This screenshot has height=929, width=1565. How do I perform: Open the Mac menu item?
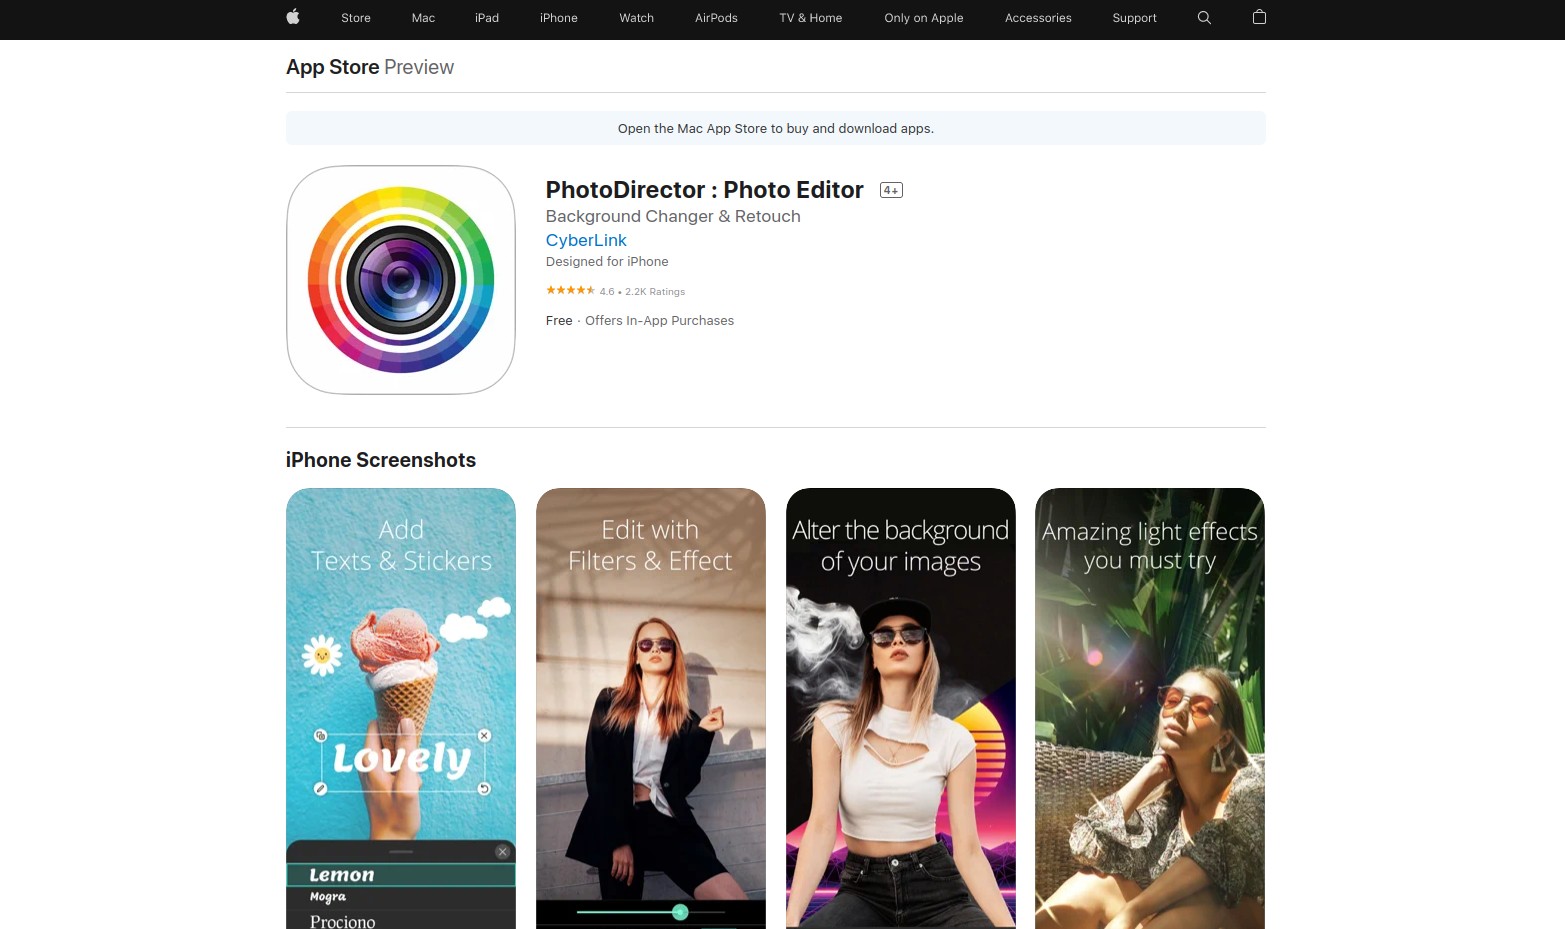[x=423, y=18]
